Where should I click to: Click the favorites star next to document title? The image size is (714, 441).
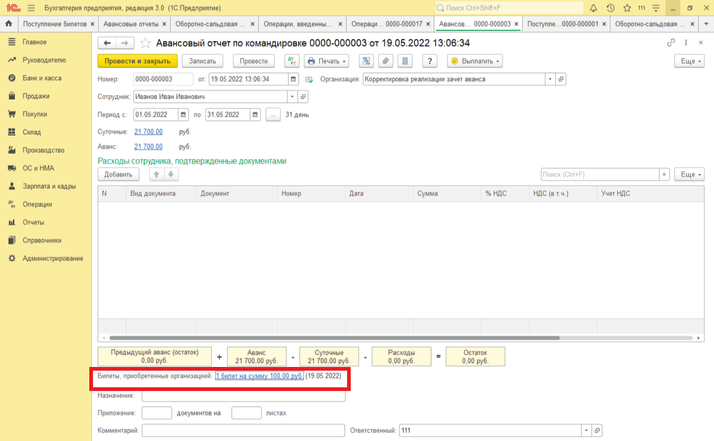coord(145,44)
